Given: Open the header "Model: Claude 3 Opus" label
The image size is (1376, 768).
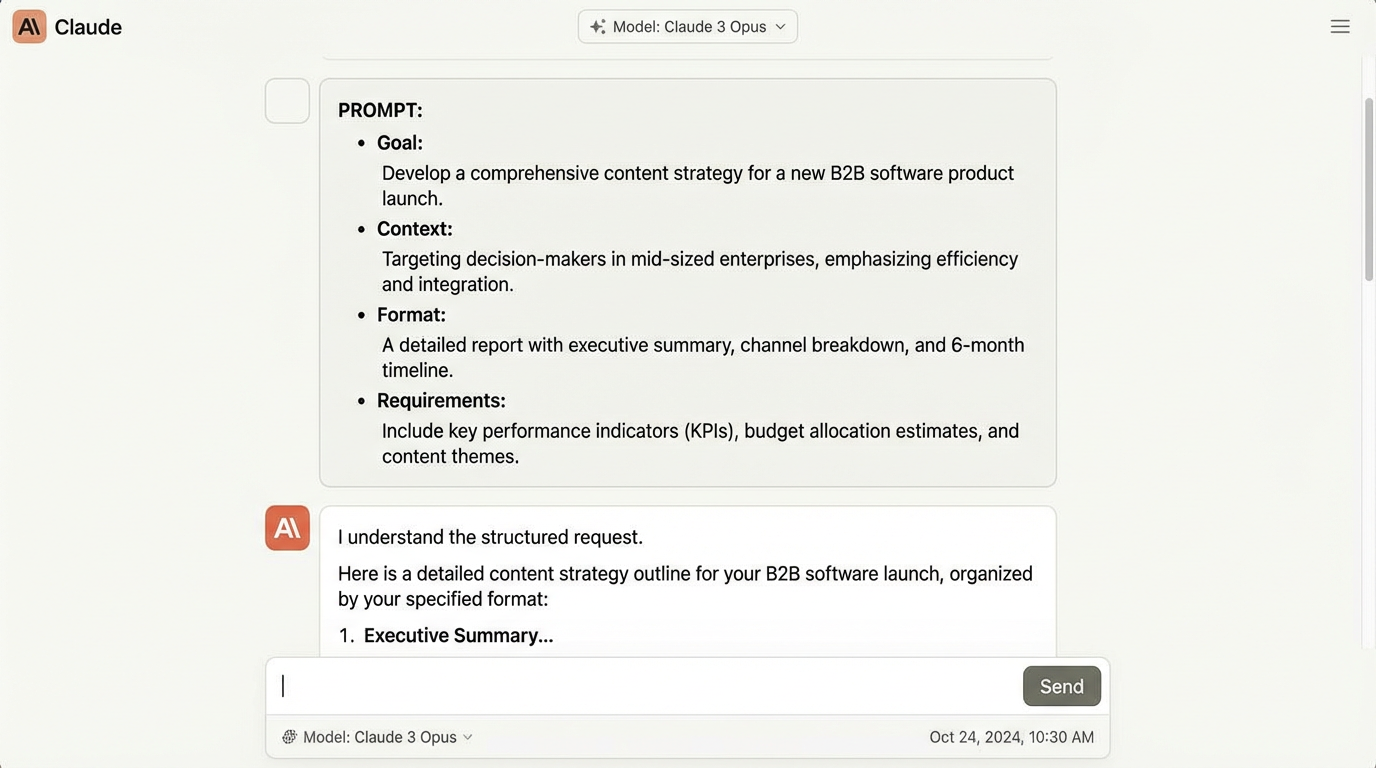Looking at the screenshot, I should click(689, 27).
